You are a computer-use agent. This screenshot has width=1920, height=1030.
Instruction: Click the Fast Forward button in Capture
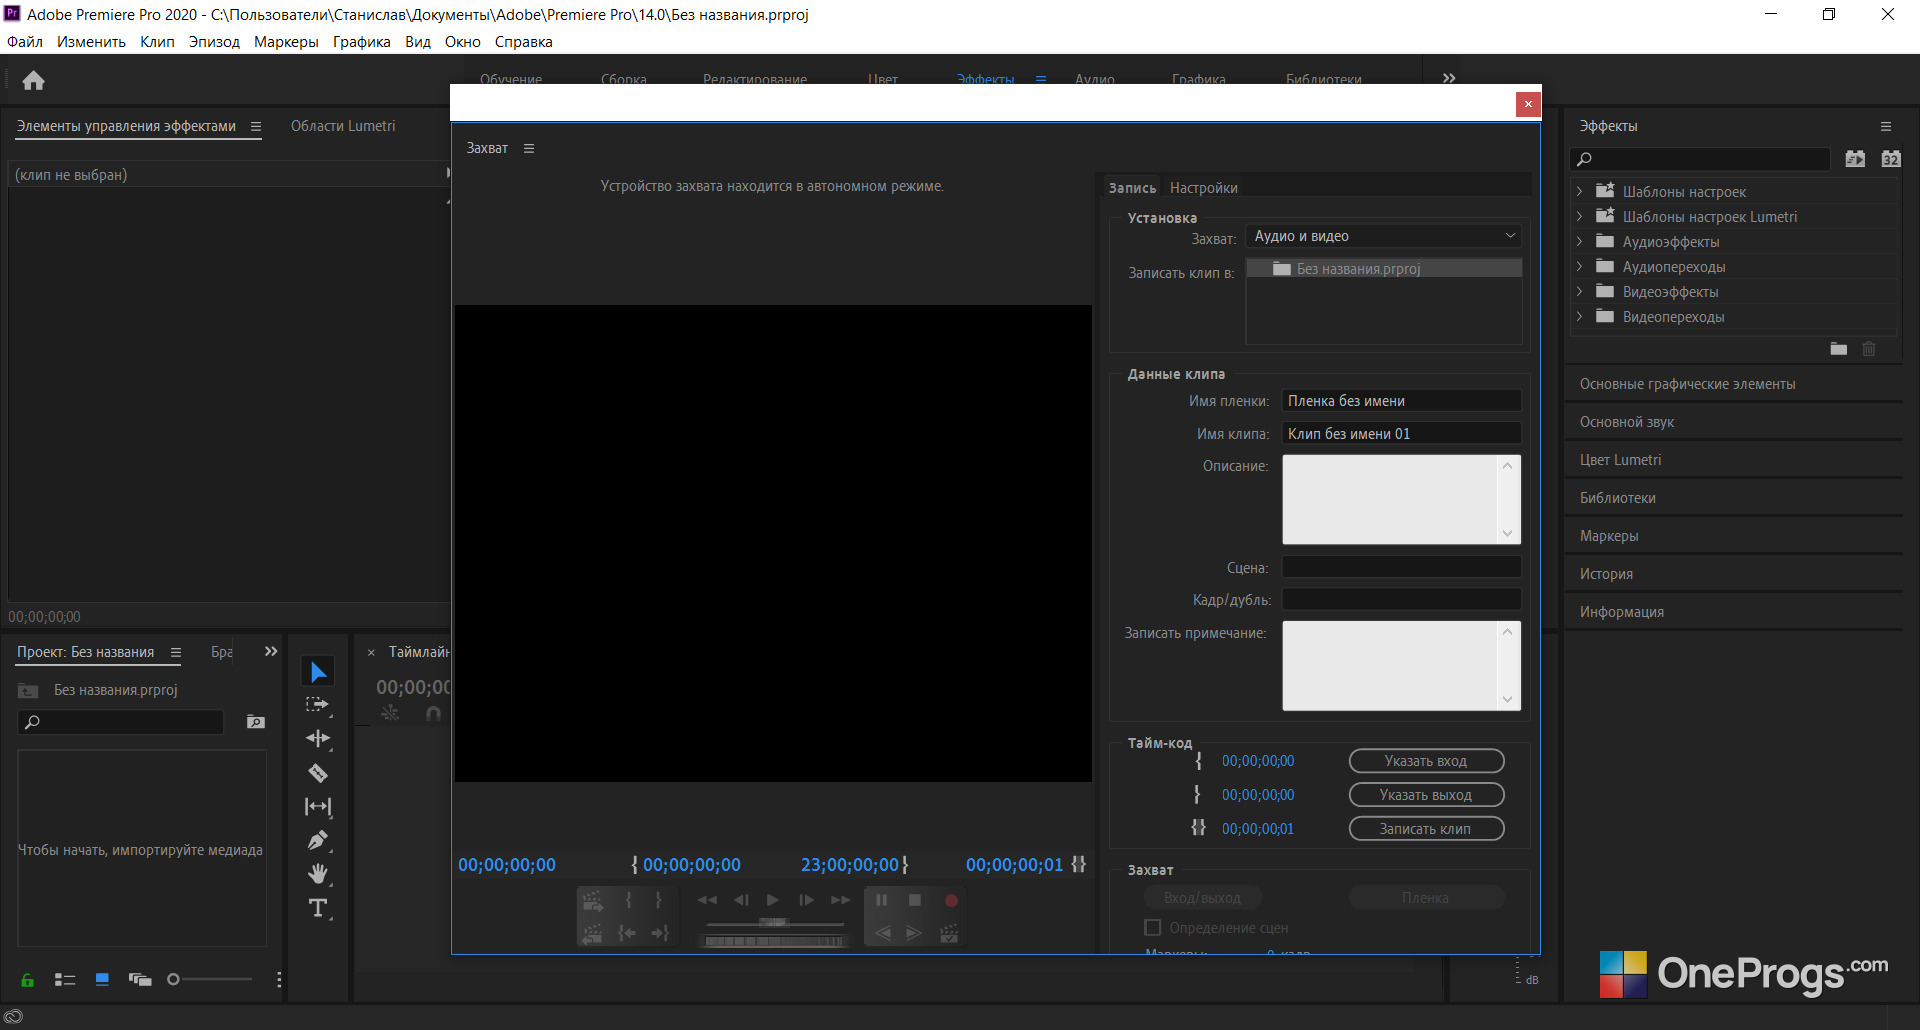pos(840,900)
